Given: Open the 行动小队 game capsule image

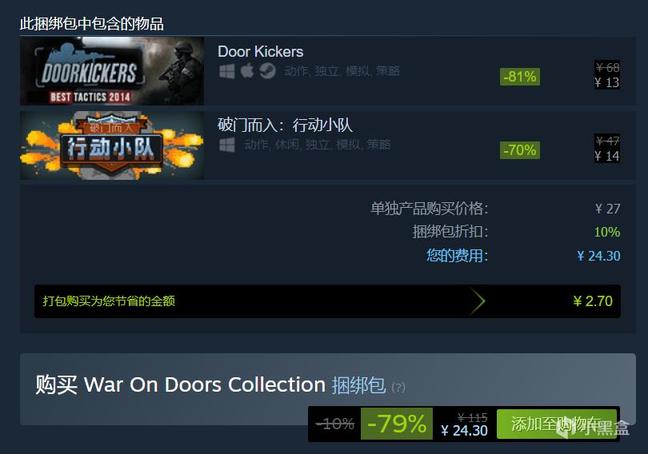Looking at the screenshot, I should coord(112,145).
